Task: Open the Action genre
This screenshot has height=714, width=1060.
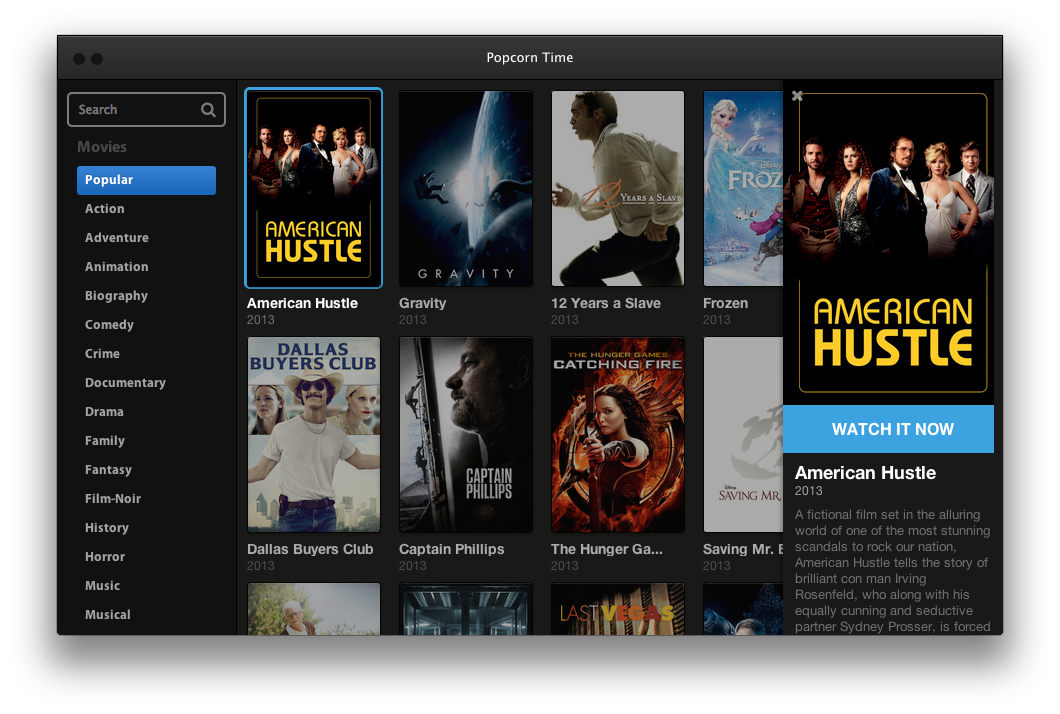Action: [105, 209]
